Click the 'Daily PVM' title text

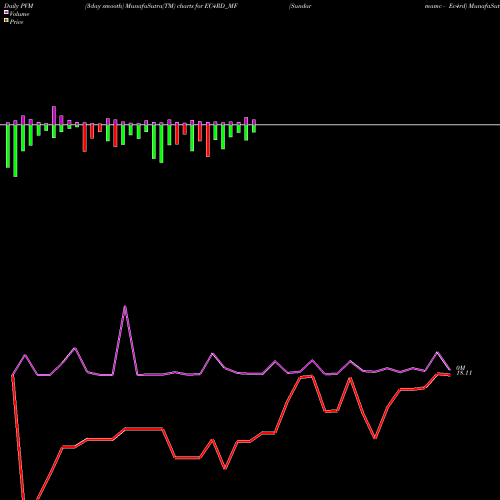pos(19,6)
